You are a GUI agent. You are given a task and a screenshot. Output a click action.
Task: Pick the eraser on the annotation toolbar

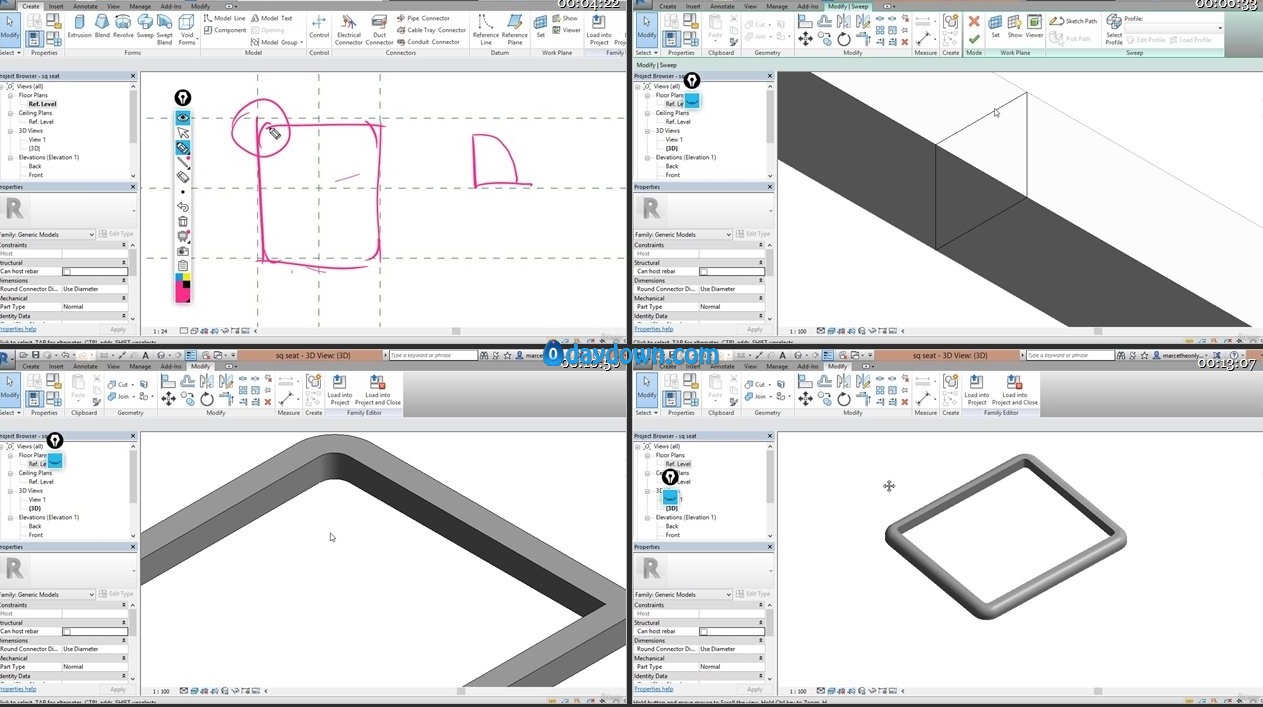pos(183,176)
